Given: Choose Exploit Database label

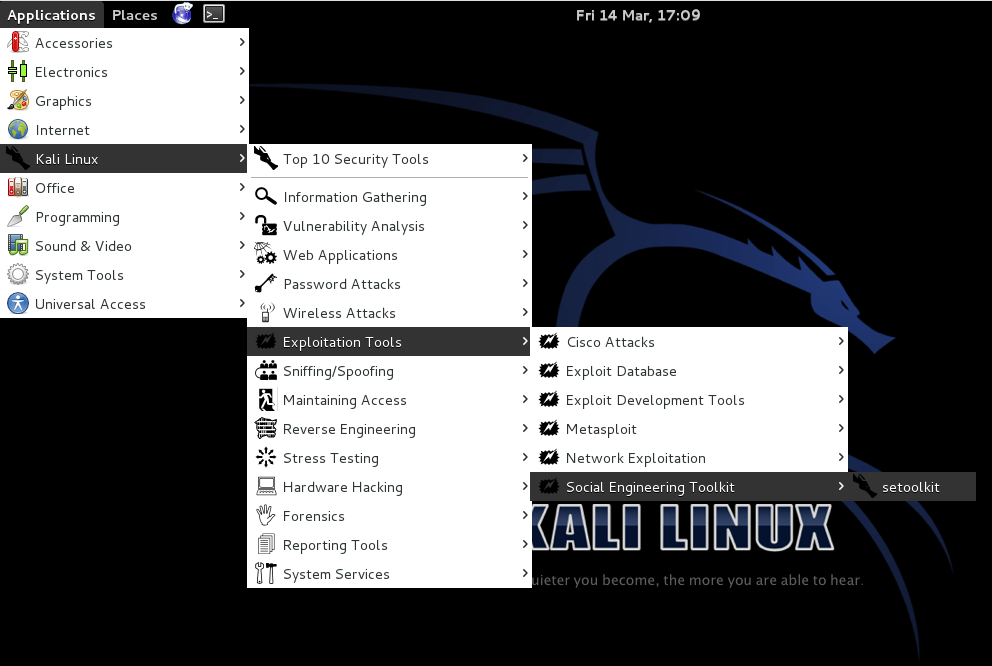Looking at the screenshot, I should pos(621,371).
